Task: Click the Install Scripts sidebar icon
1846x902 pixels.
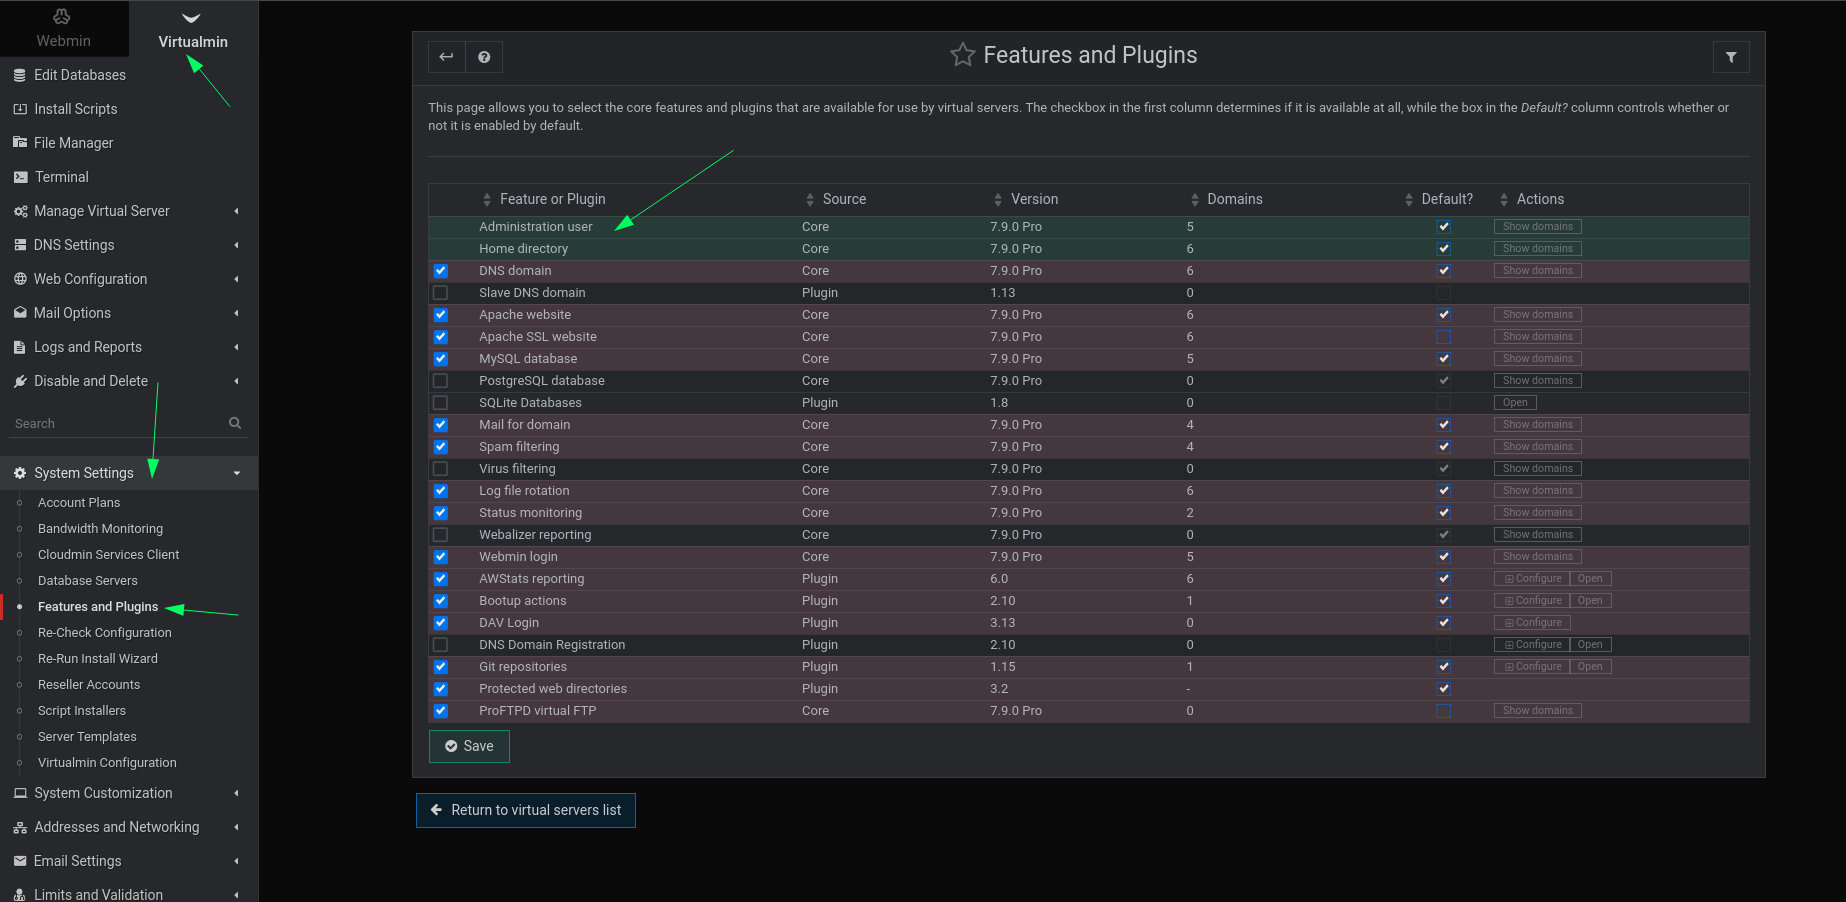Action: tap(19, 109)
